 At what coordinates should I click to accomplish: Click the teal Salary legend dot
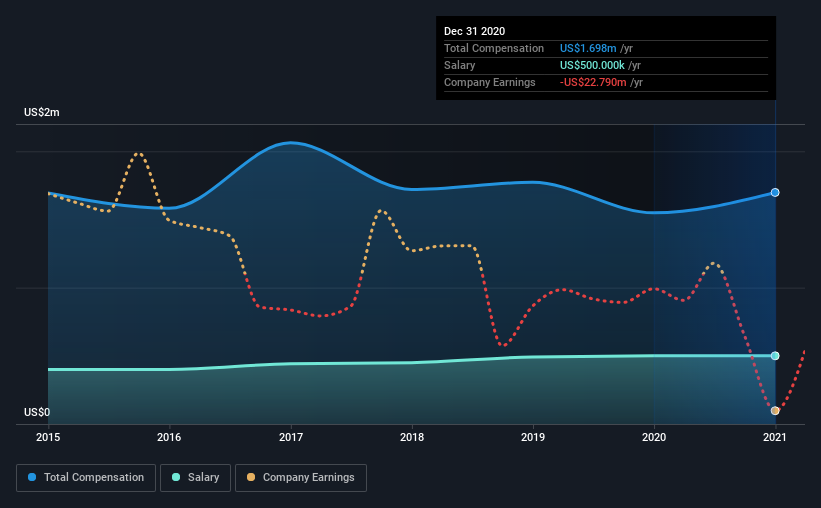point(176,477)
